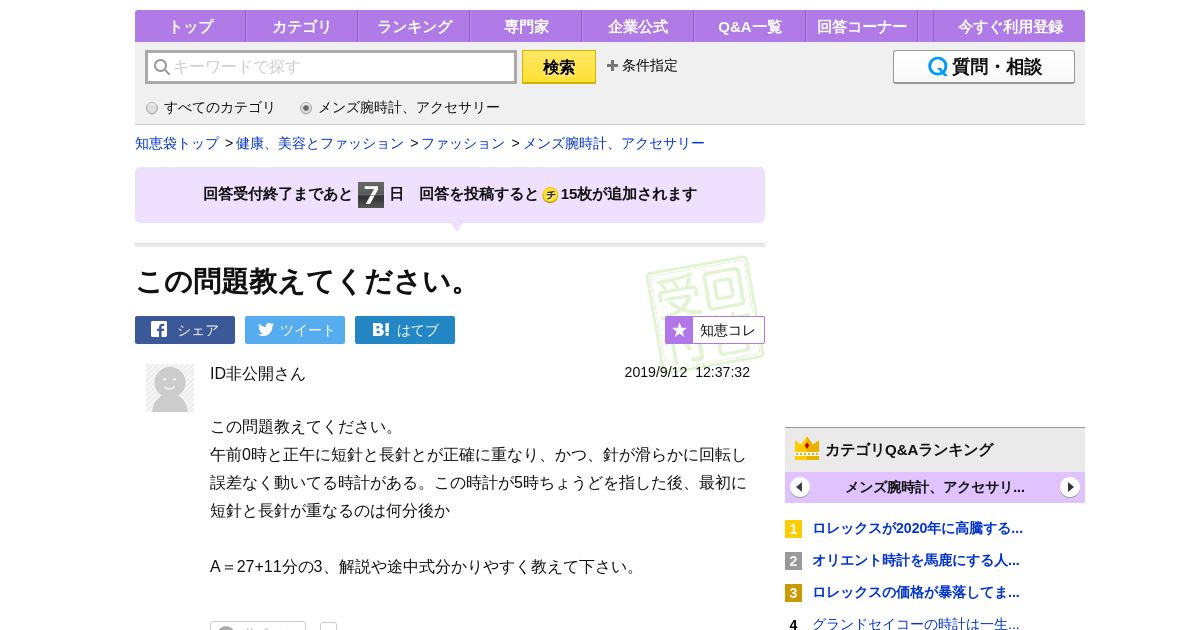This screenshot has width=1200, height=630.
Task: Click the キーワードで探す search input
Action: [331, 67]
